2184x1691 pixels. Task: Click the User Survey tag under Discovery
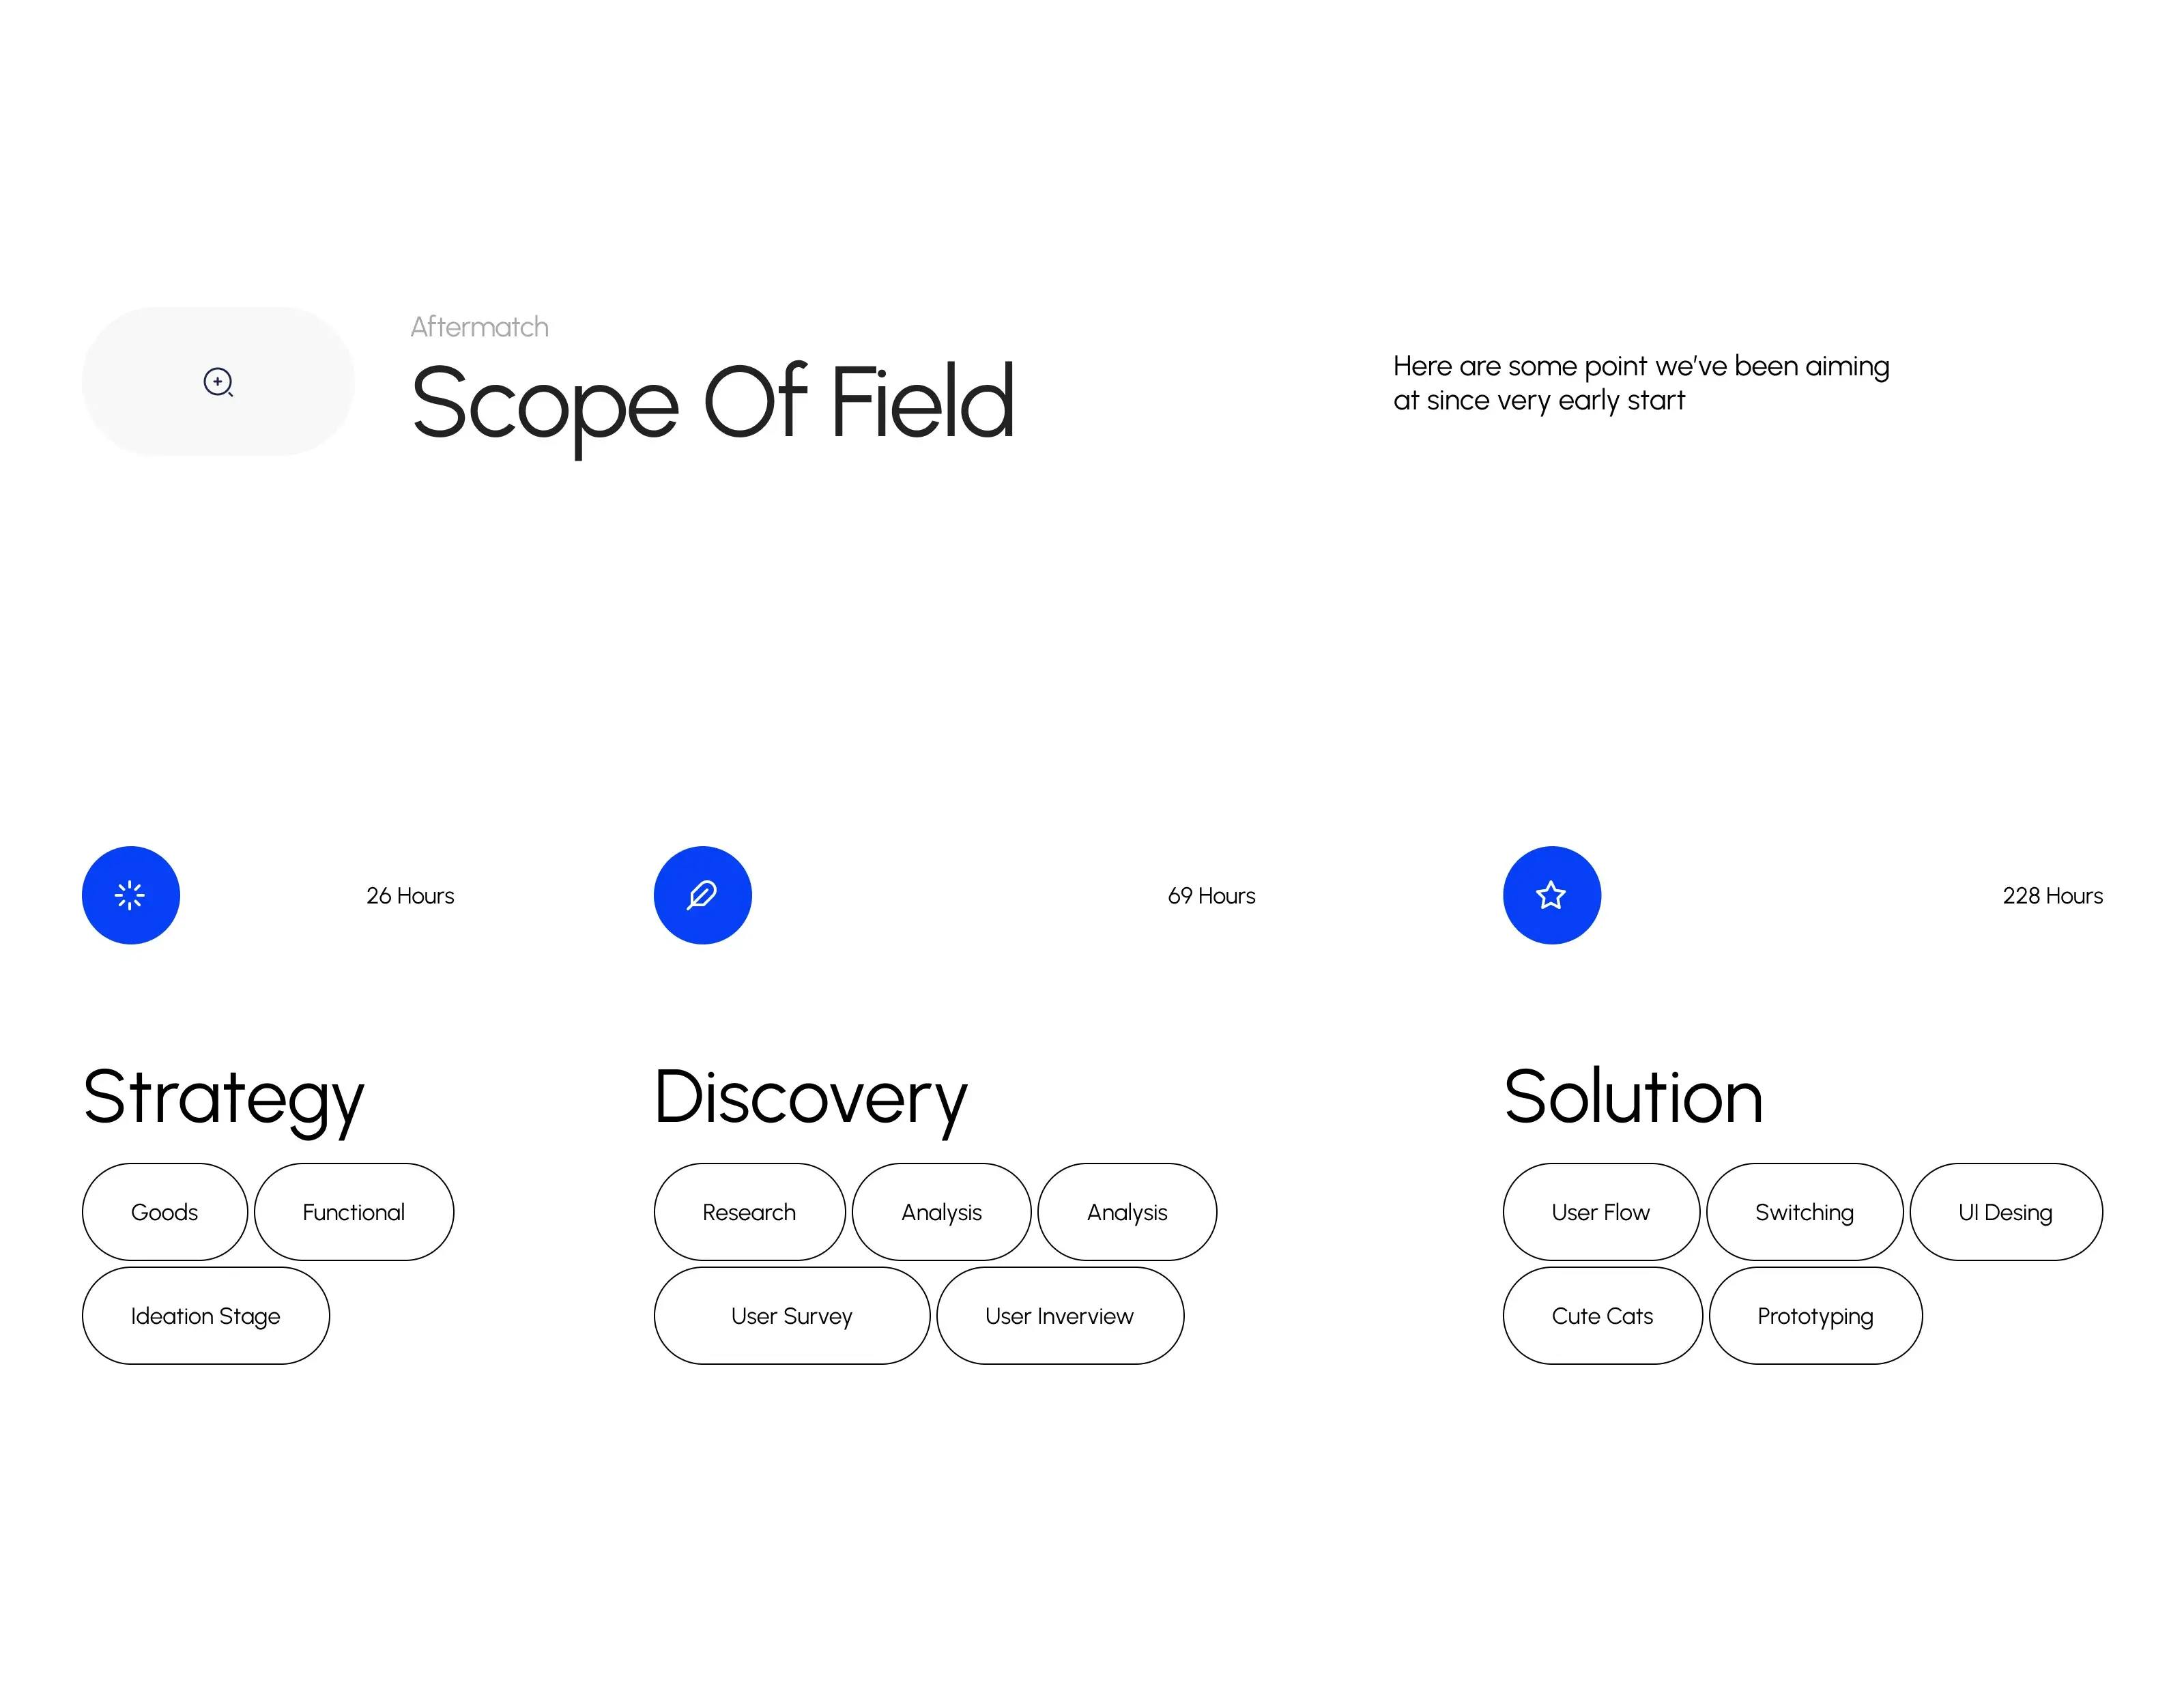tap(792, 1315)
